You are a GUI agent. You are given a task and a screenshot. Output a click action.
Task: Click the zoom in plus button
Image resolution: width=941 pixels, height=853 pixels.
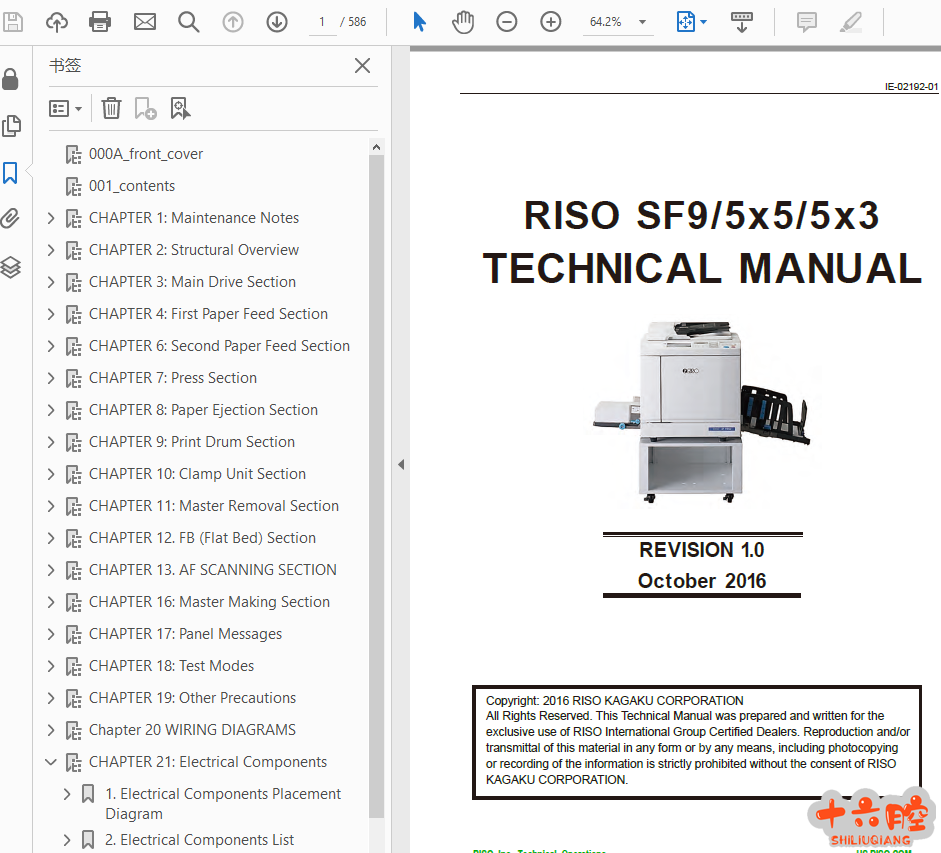(551, 21)
